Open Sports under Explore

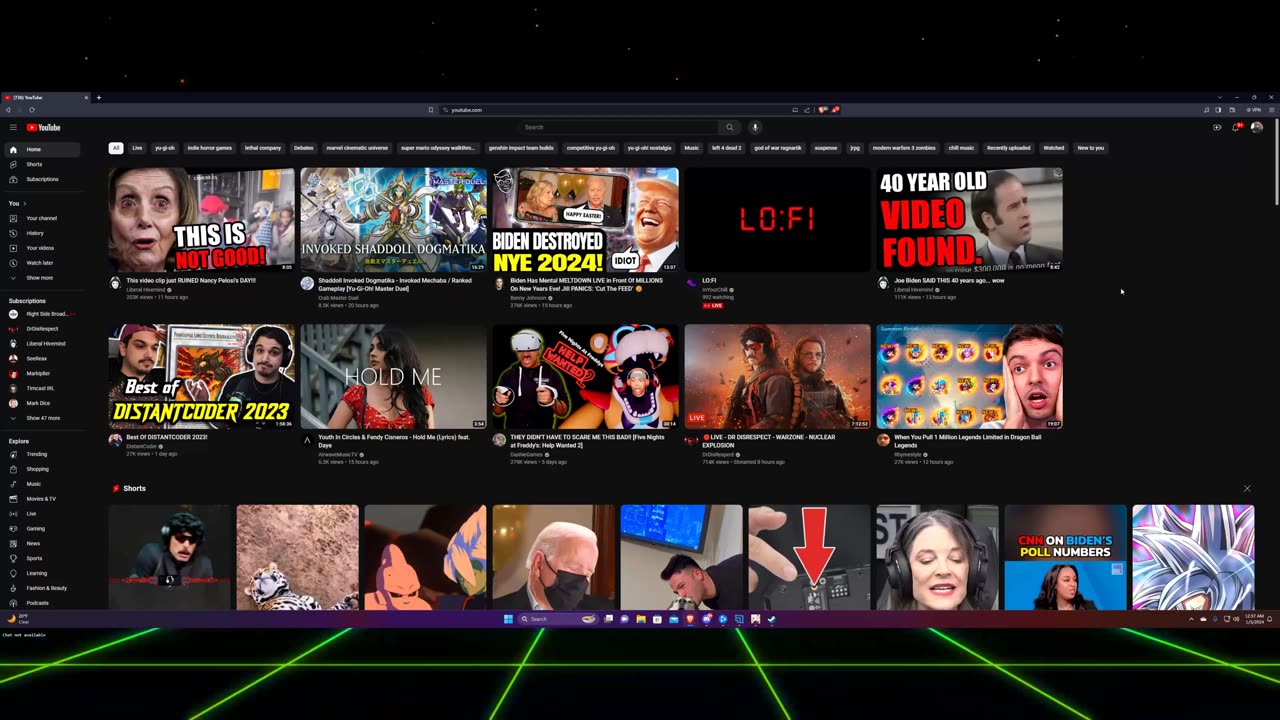click(x=43, y=558)
